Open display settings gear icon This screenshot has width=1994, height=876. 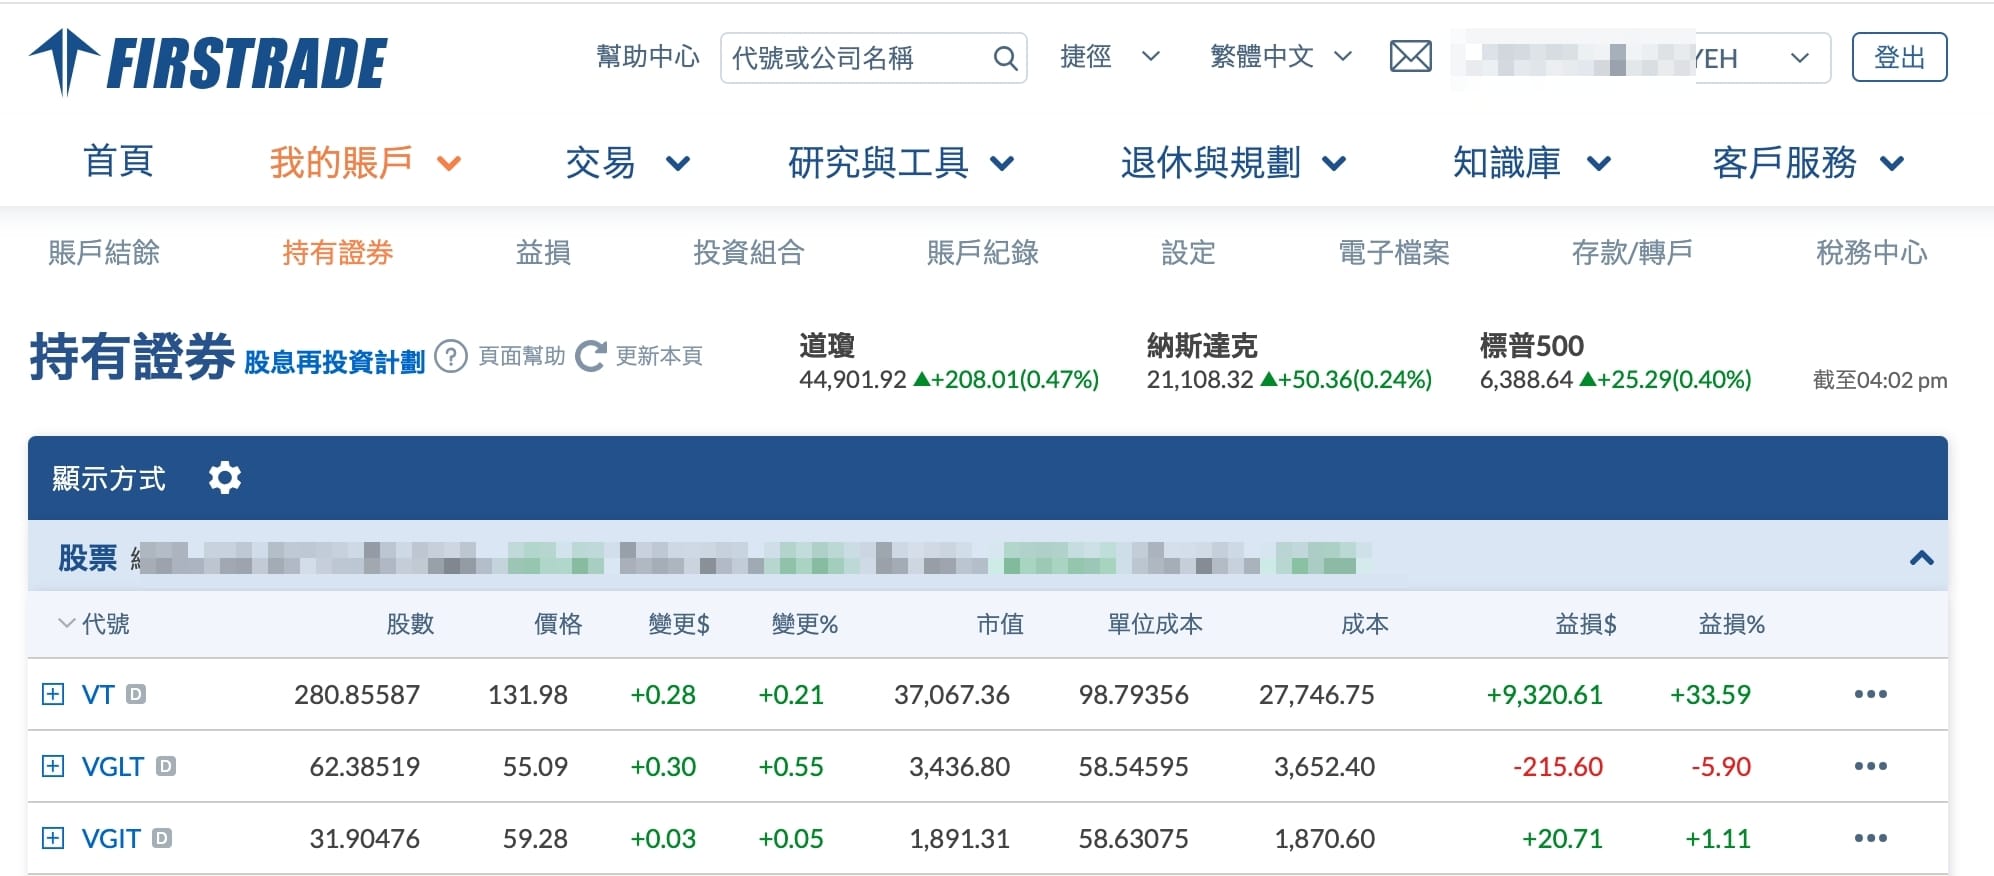tap(225, 478)
